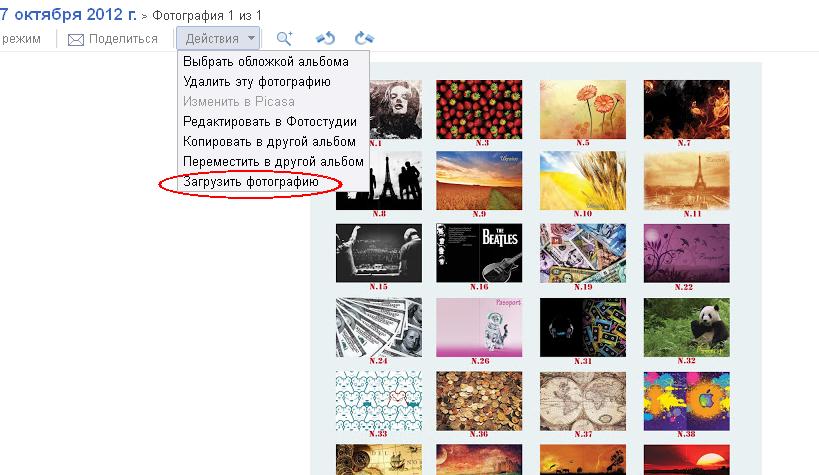Click the zoom magnifier icon
819x475 pixels.
tap(284, 38)
